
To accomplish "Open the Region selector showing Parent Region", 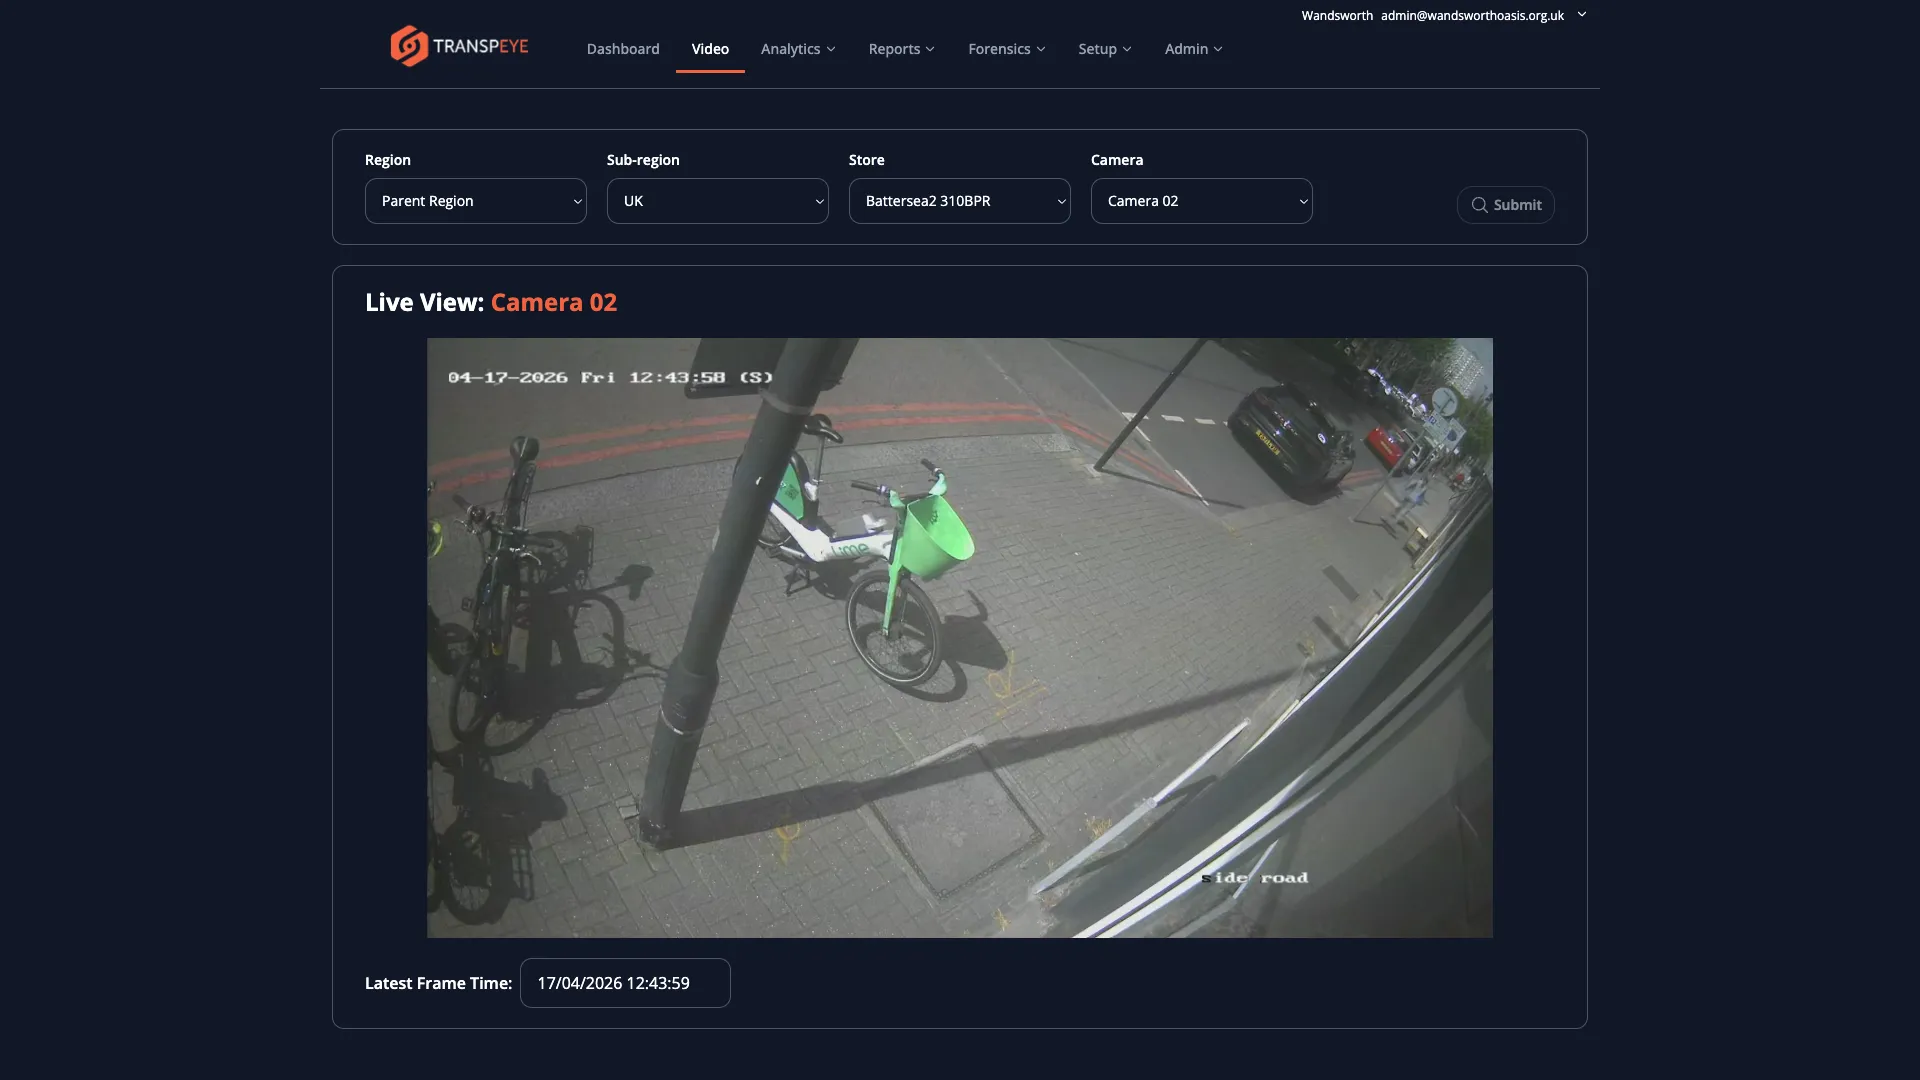I will (476, 201).
